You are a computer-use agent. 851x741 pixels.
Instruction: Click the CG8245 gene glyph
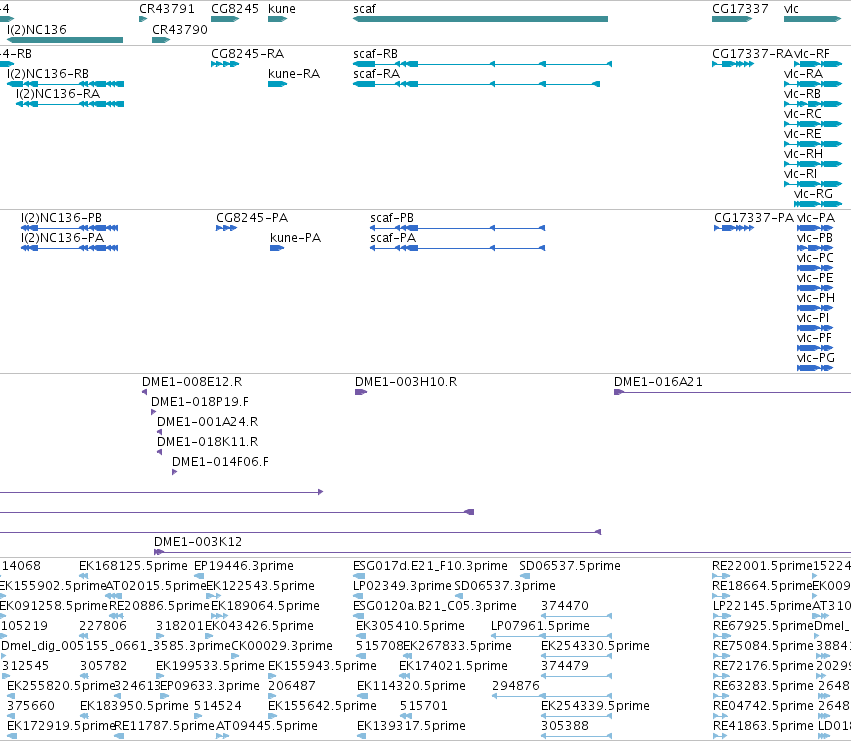pyautogui.click(x=225, y=19)
